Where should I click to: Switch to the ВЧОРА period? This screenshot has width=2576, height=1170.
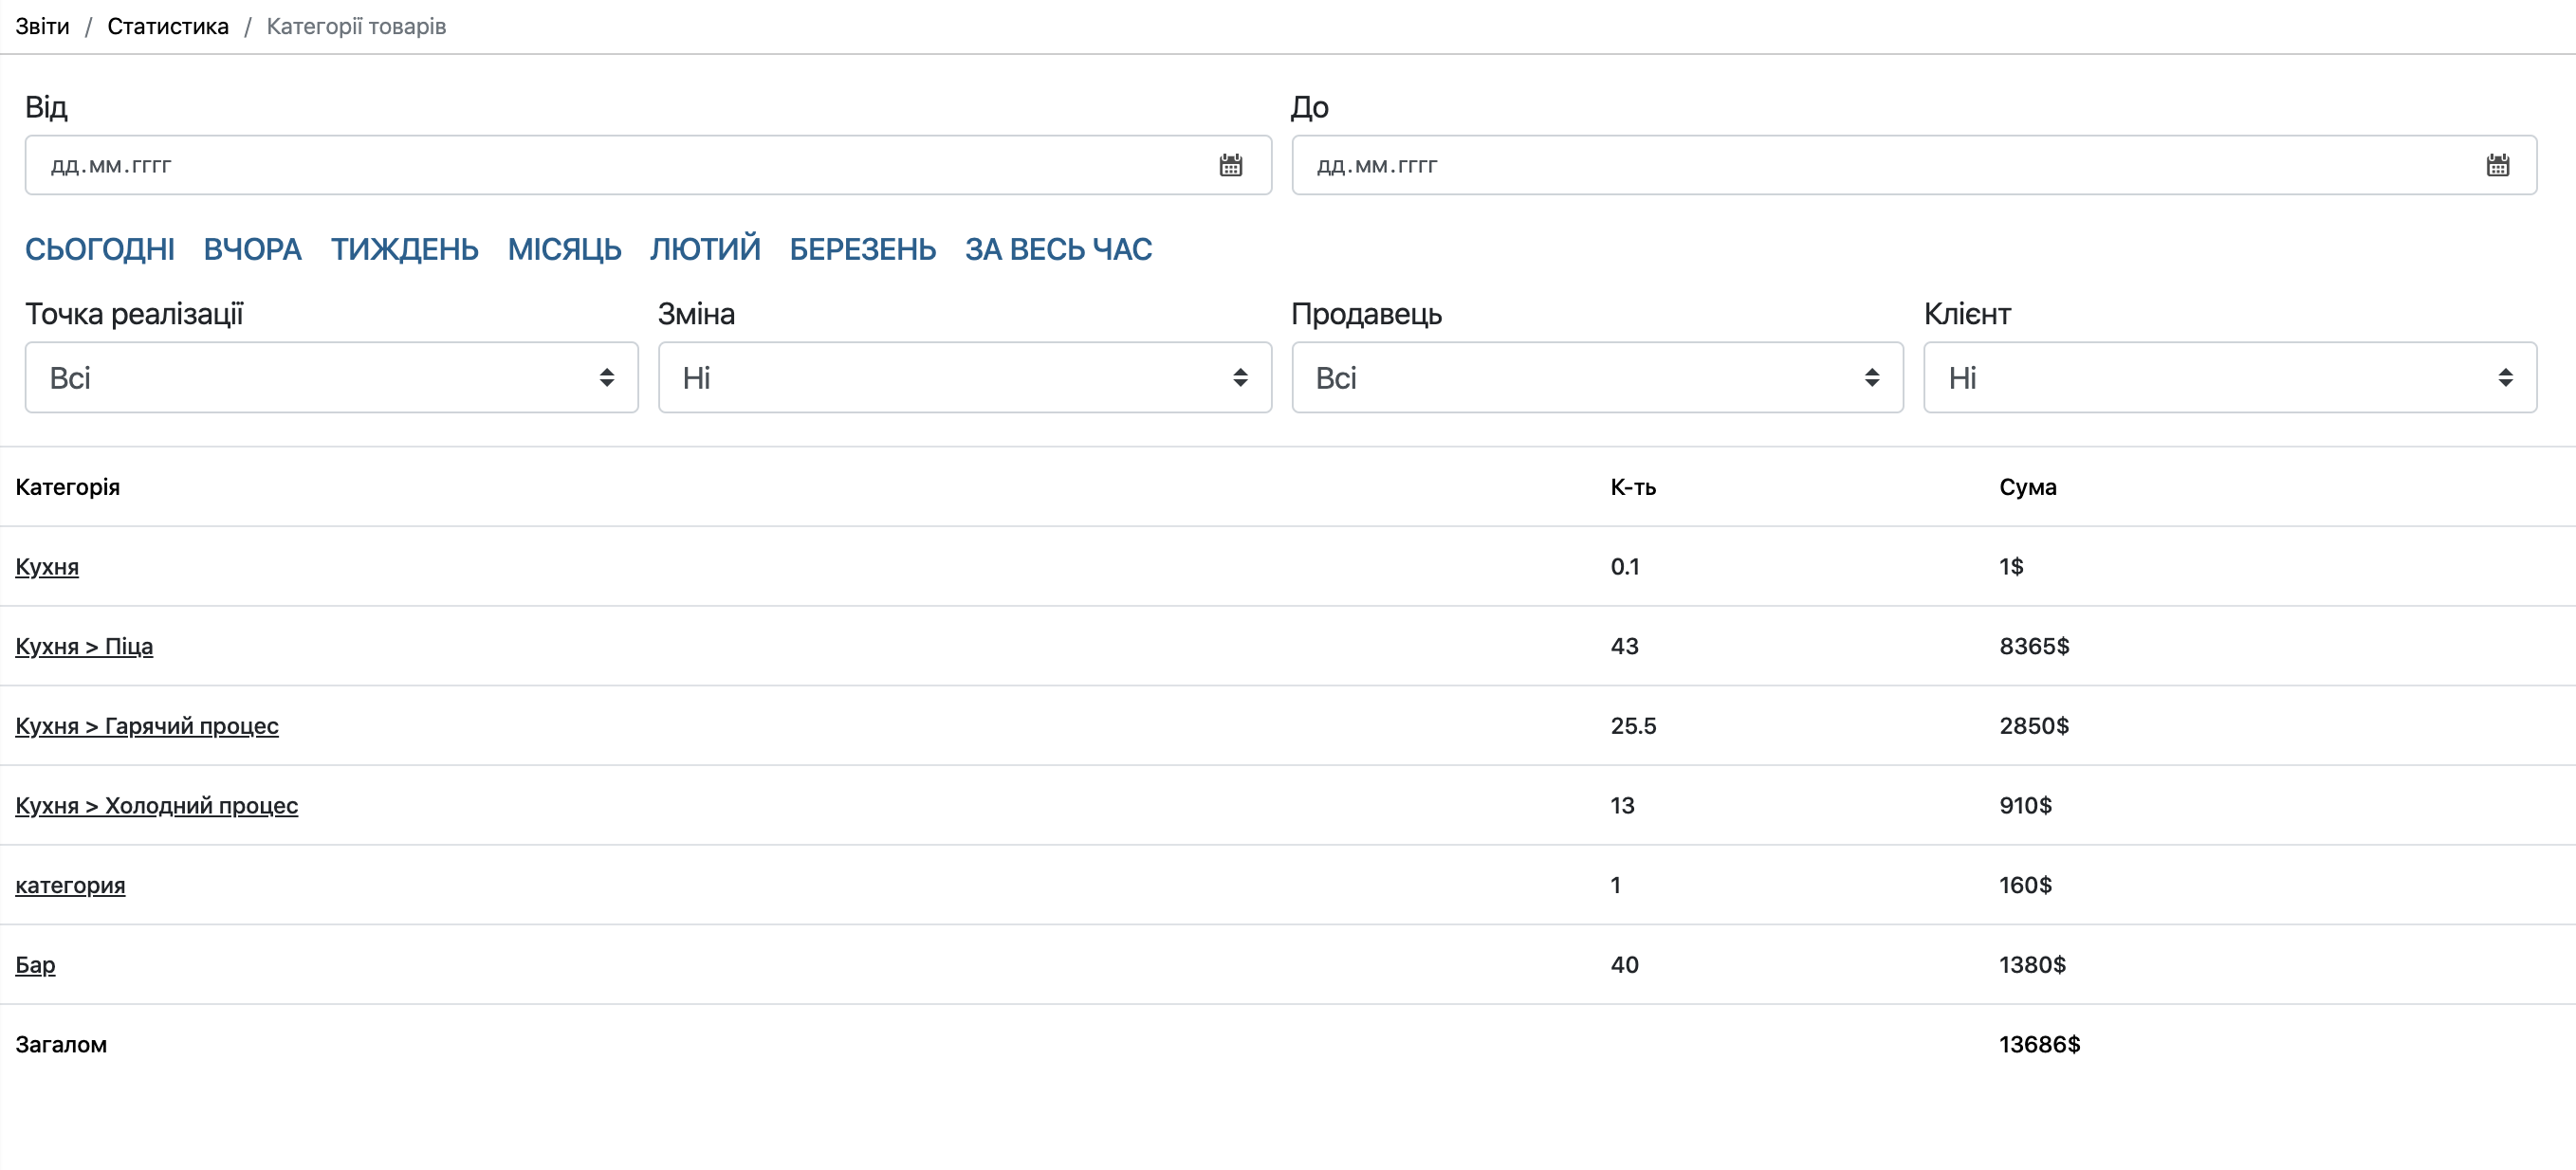(252, 249)
